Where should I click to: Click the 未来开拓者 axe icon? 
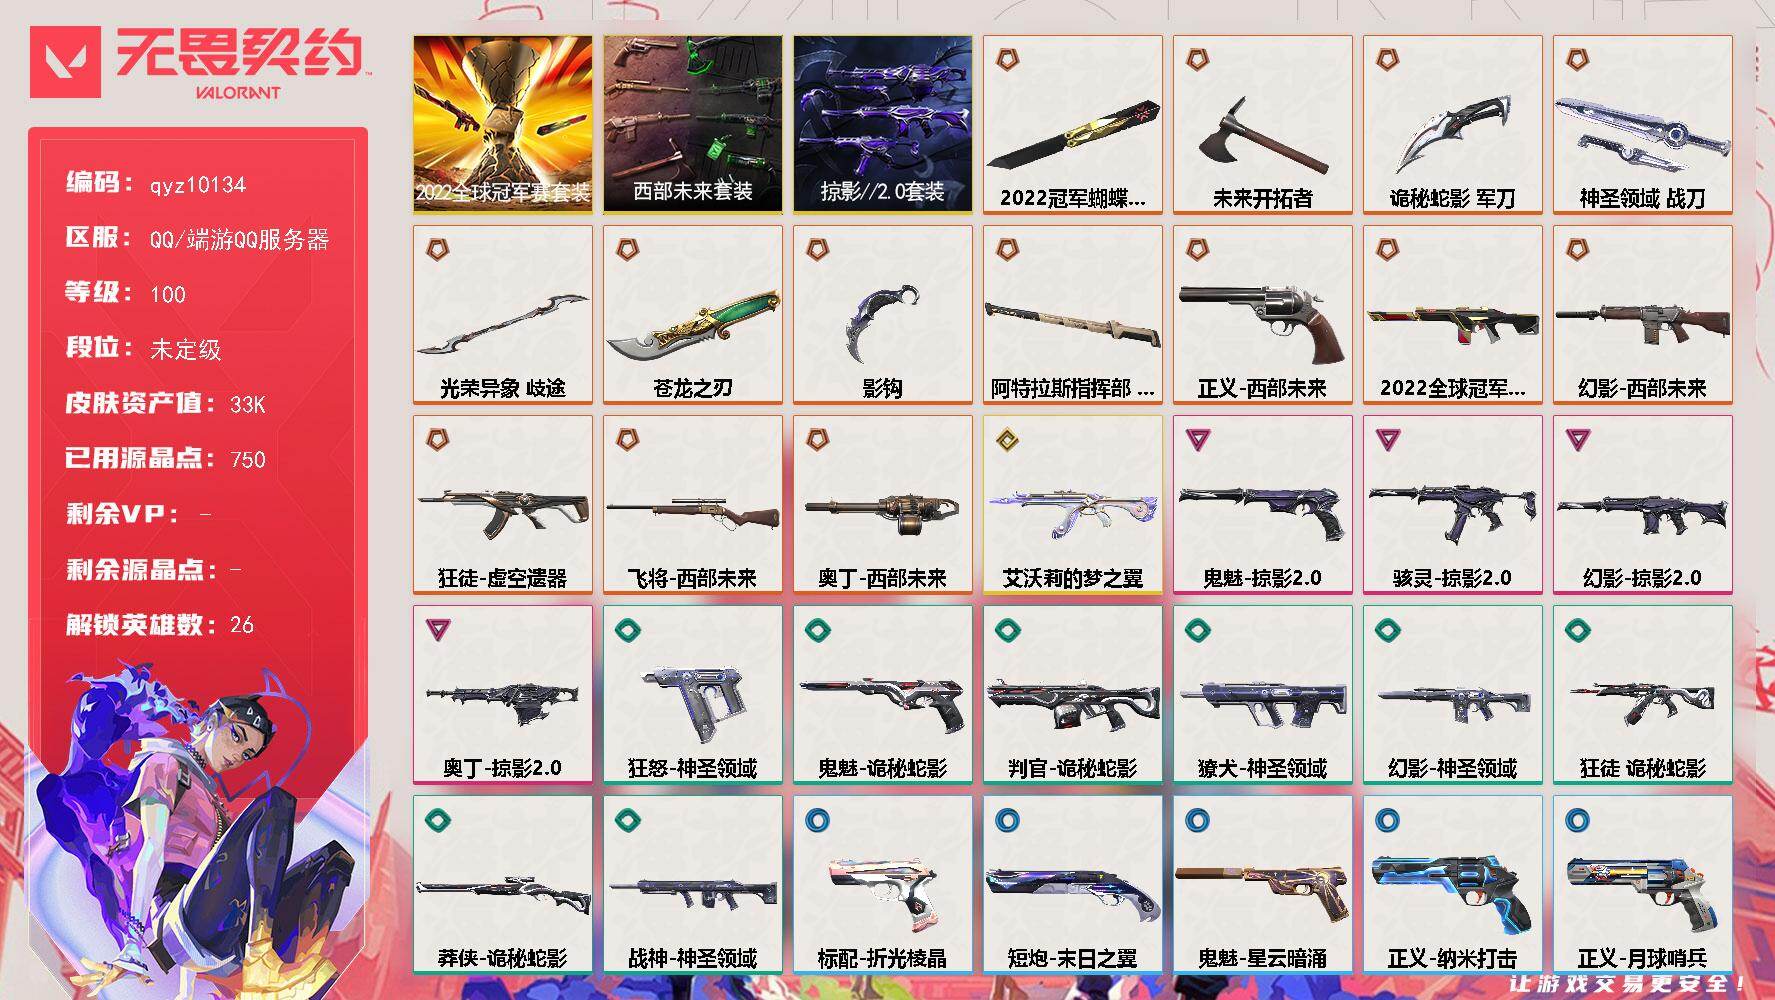(1262, 135)
